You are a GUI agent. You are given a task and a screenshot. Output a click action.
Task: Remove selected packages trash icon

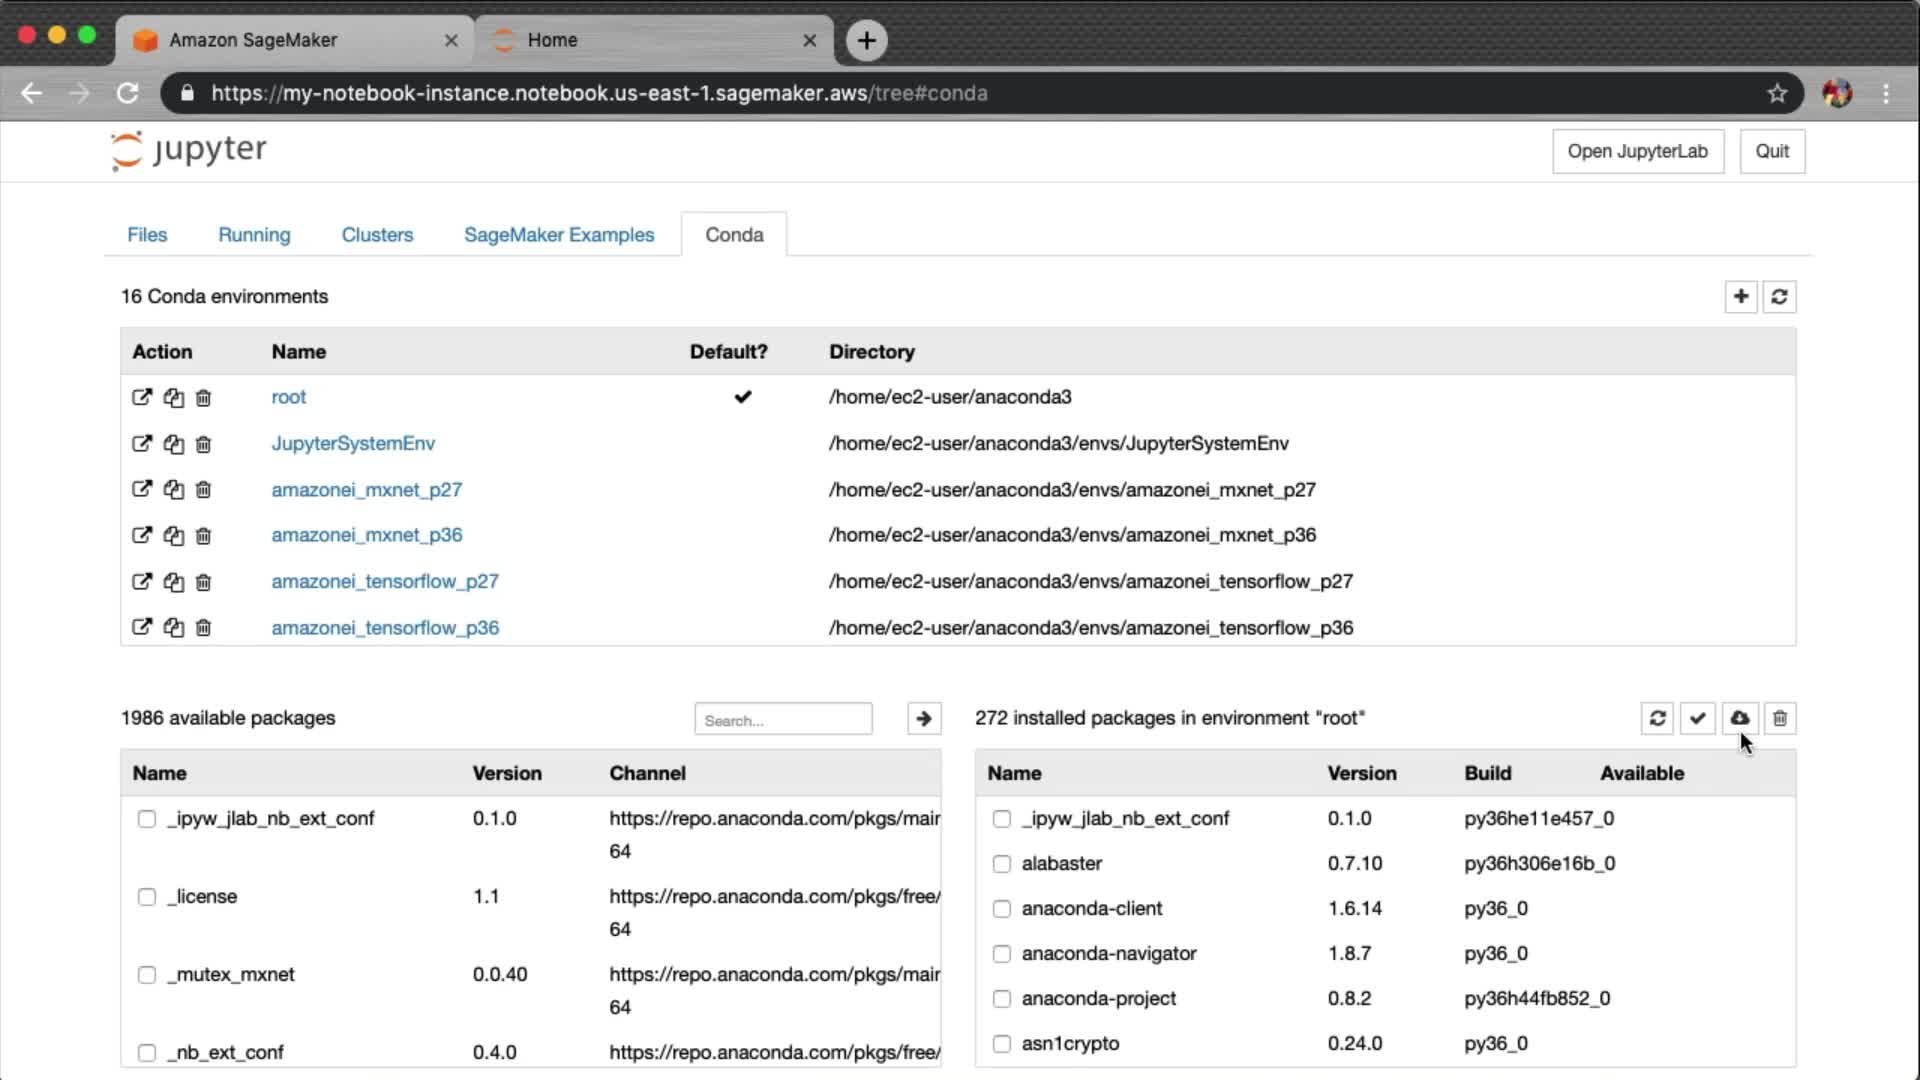1779,718
